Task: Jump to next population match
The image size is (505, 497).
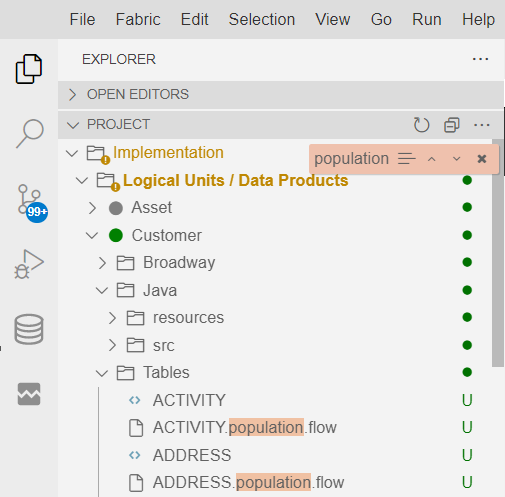Action: pos(457,159)
